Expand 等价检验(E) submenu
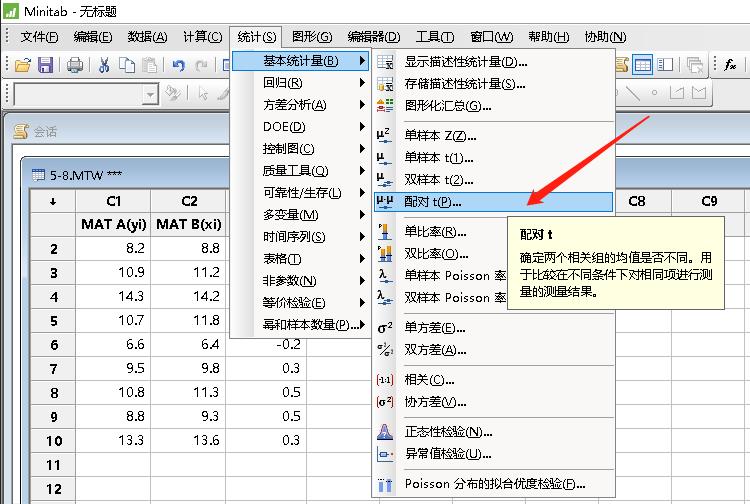The image size is (750, 504). pyautogui.click(x=300, y=303)
